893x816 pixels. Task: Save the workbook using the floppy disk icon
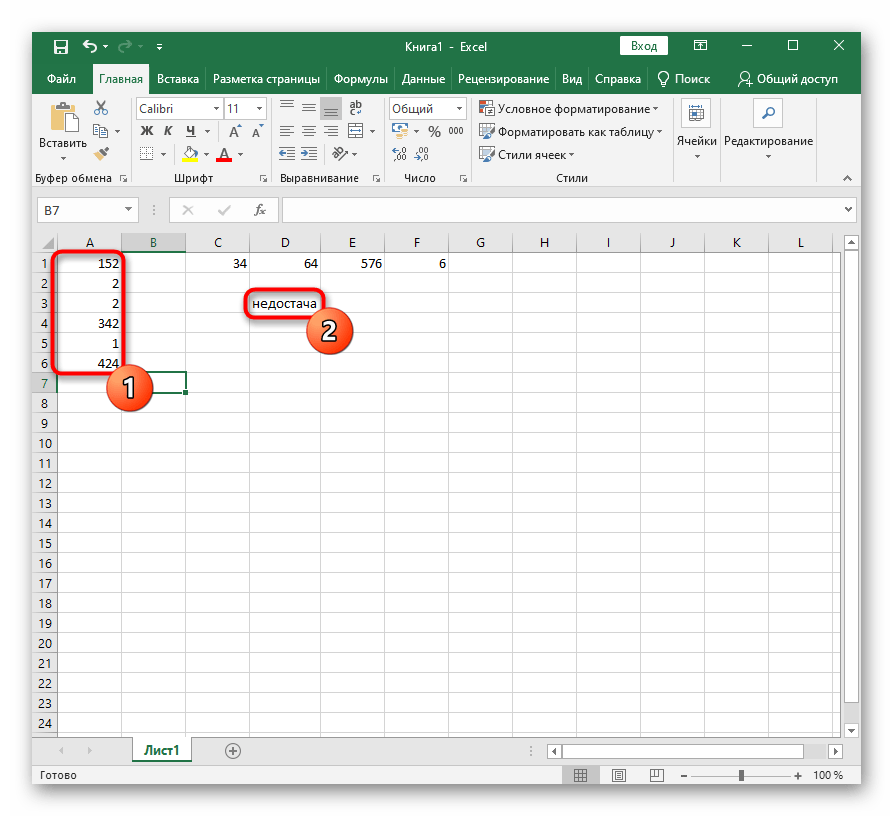click(61, 47)
